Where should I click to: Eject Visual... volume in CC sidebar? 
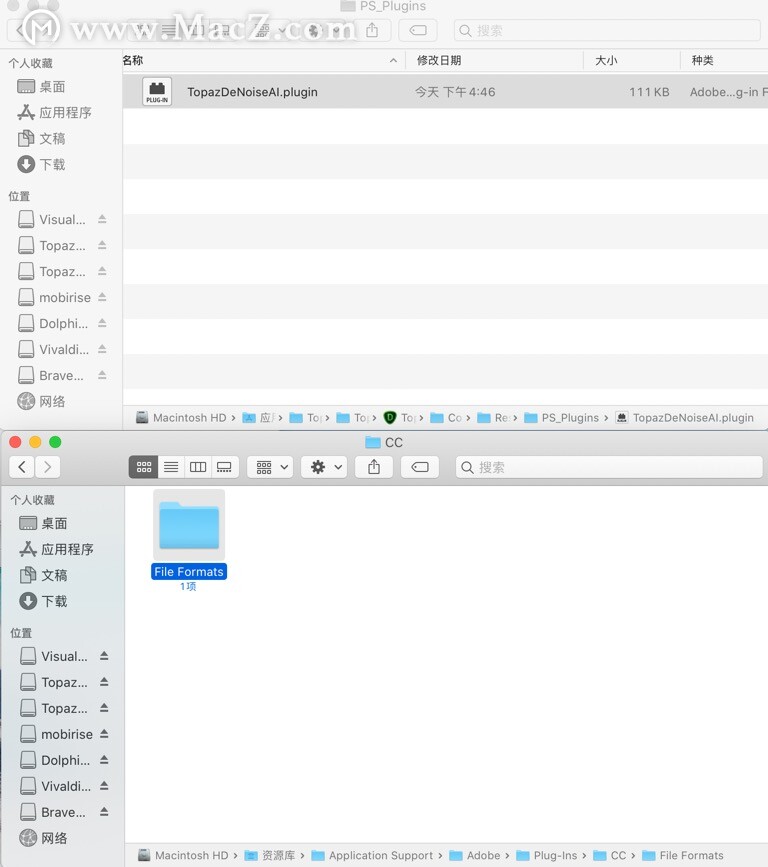point(104,656)
